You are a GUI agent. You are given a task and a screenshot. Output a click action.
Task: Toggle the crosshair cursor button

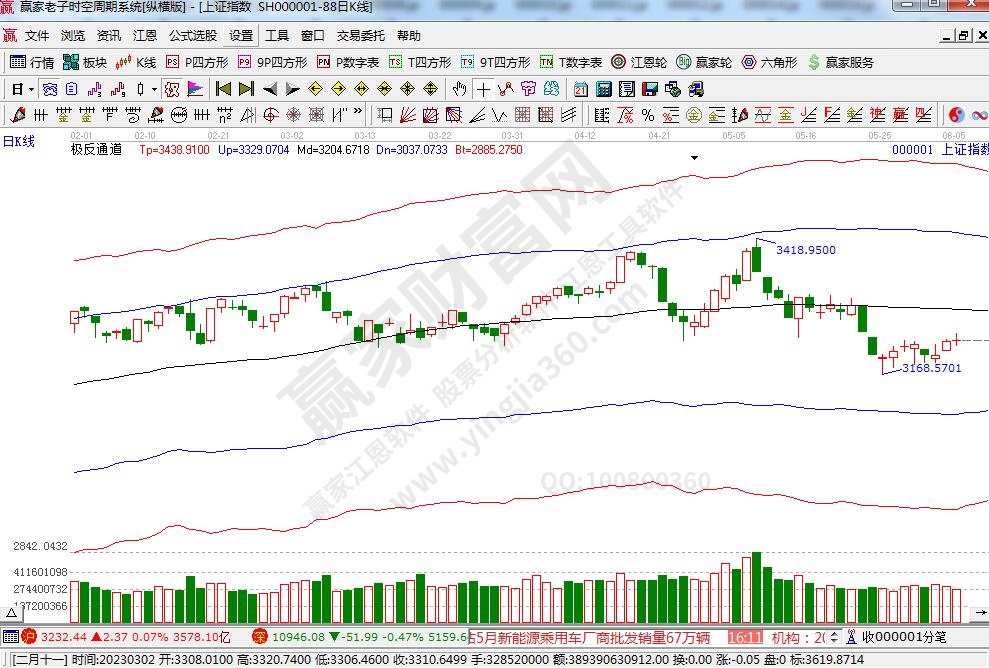483,88
